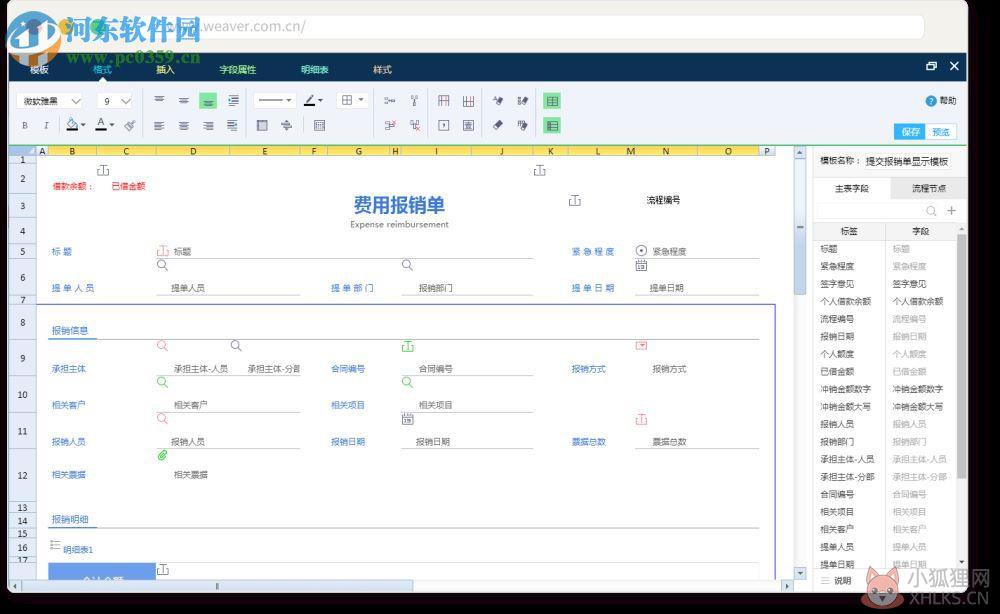Click the 模板名称 name input field

(907, 161)
